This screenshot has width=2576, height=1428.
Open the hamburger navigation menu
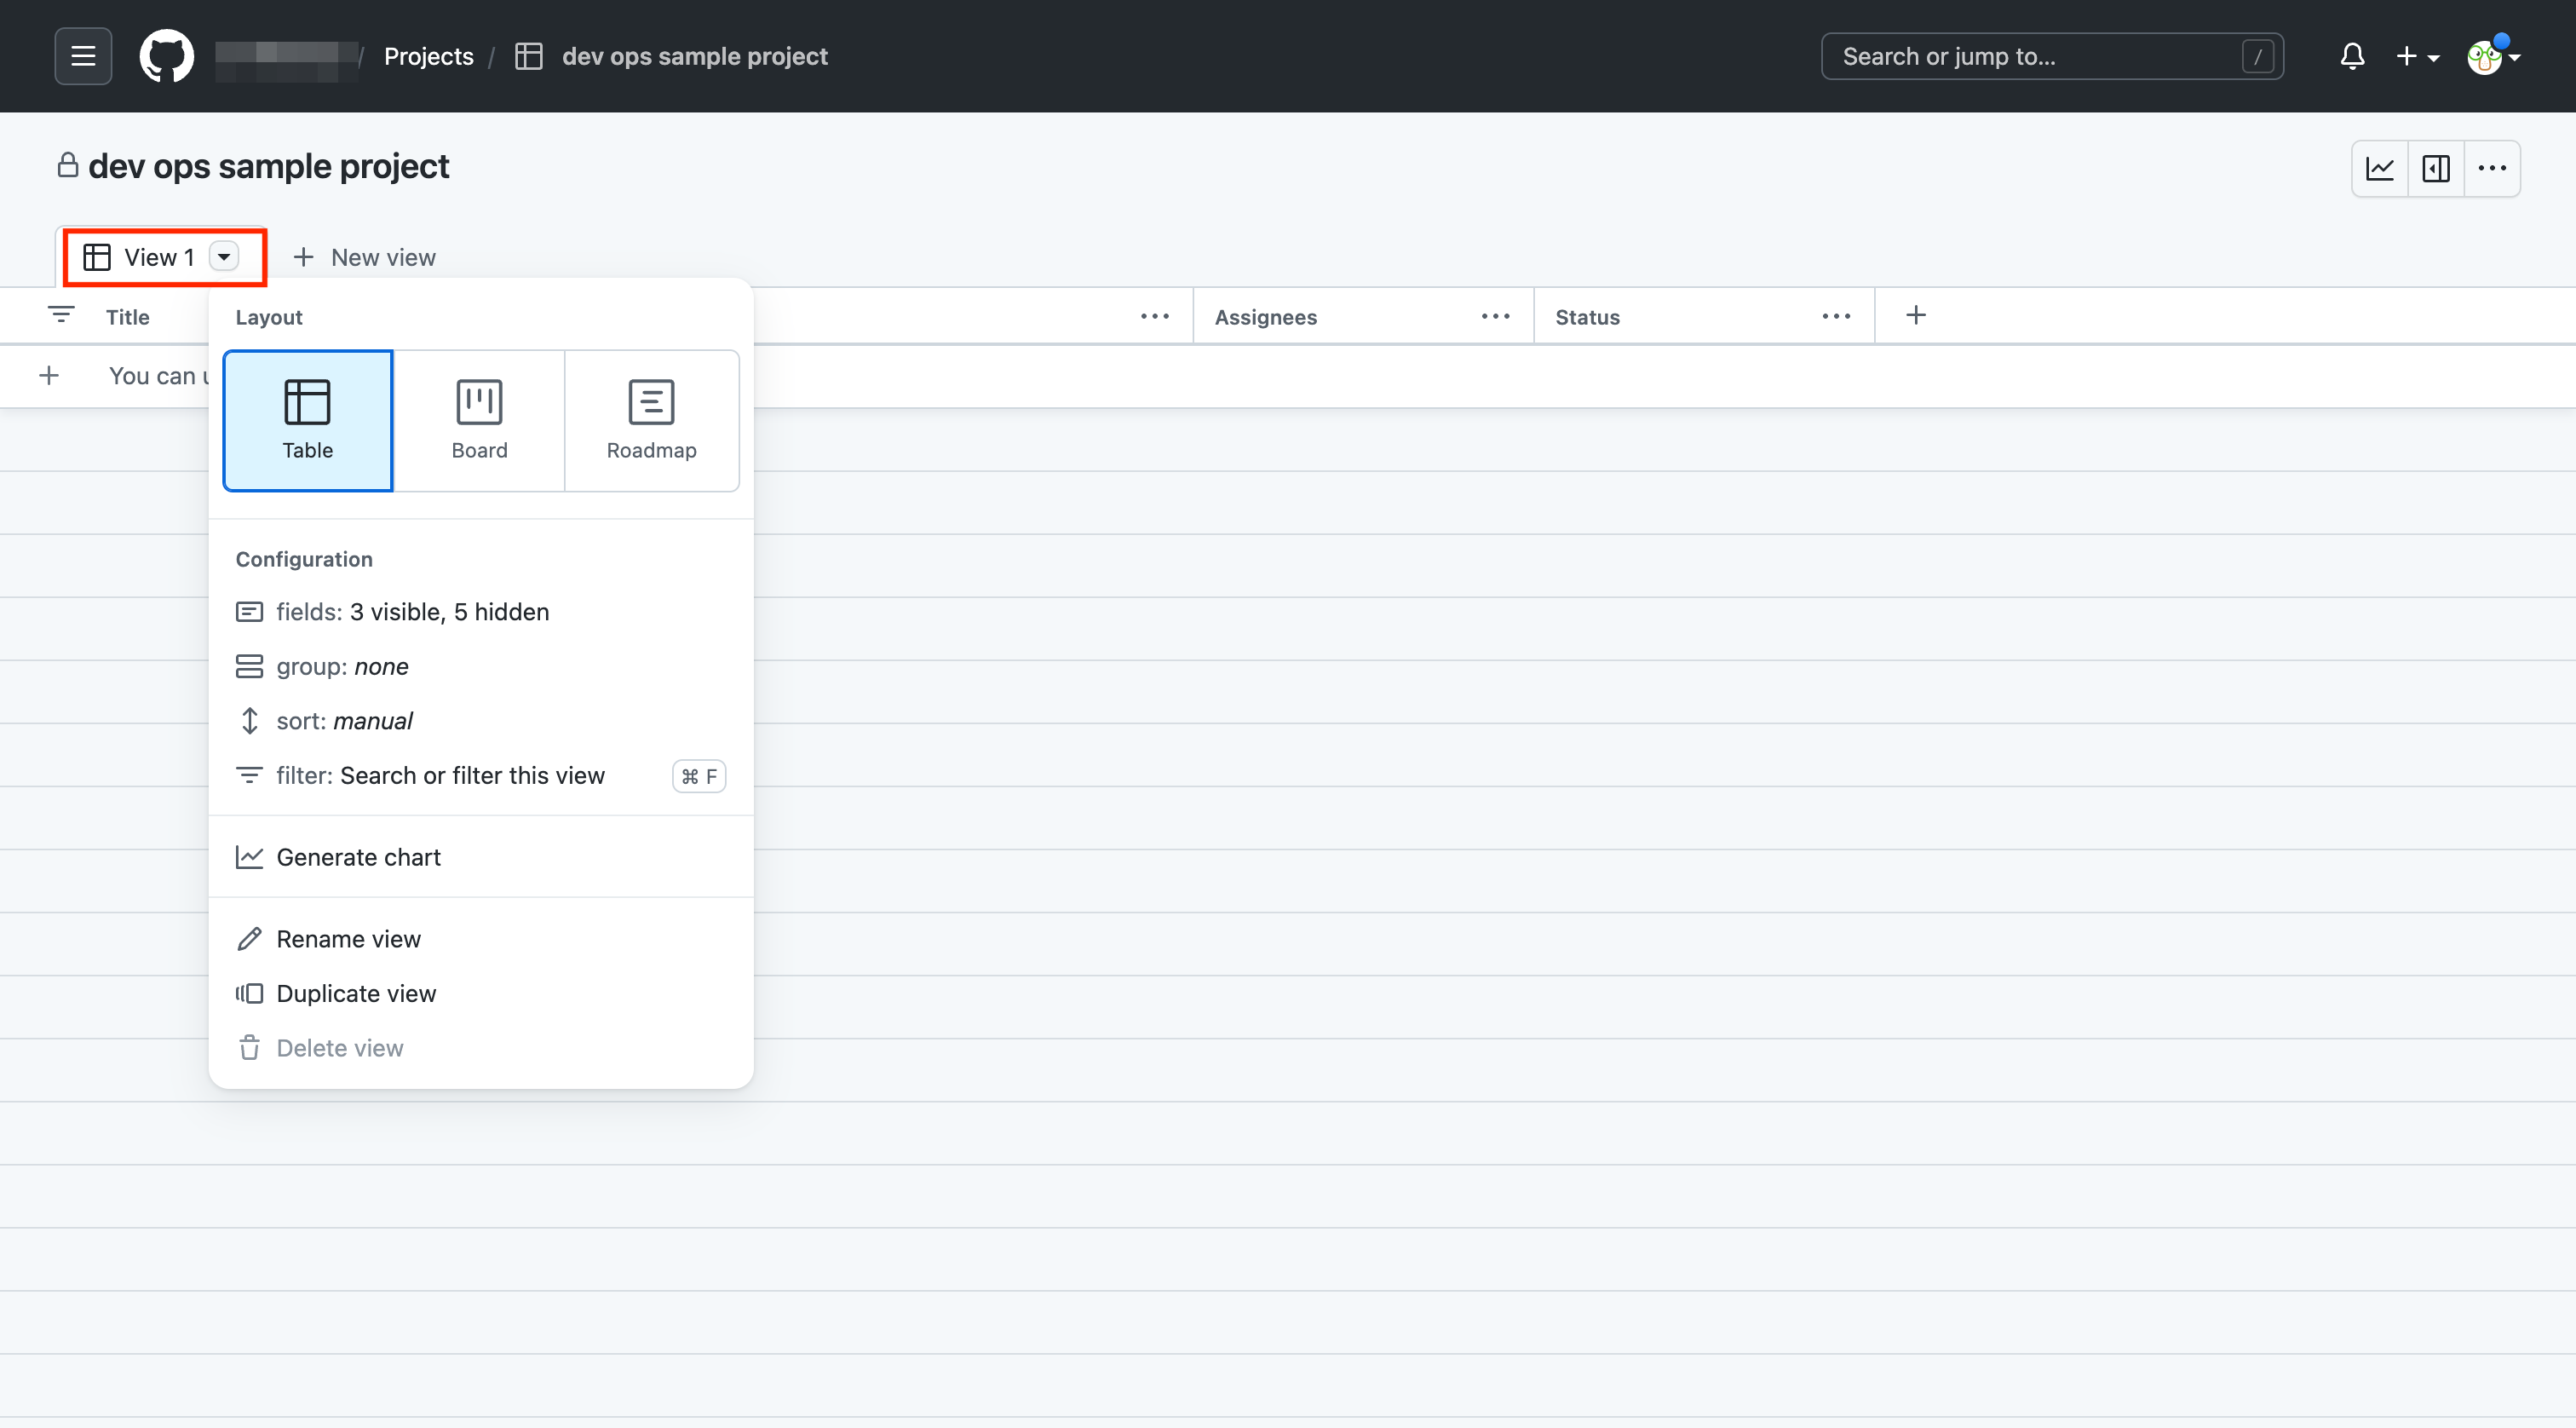pos(83,56)
